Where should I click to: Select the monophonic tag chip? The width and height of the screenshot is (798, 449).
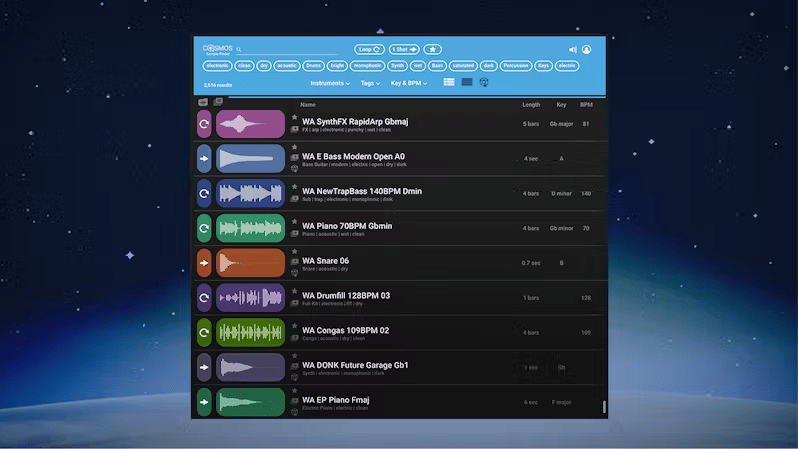[x=367, y=66]
